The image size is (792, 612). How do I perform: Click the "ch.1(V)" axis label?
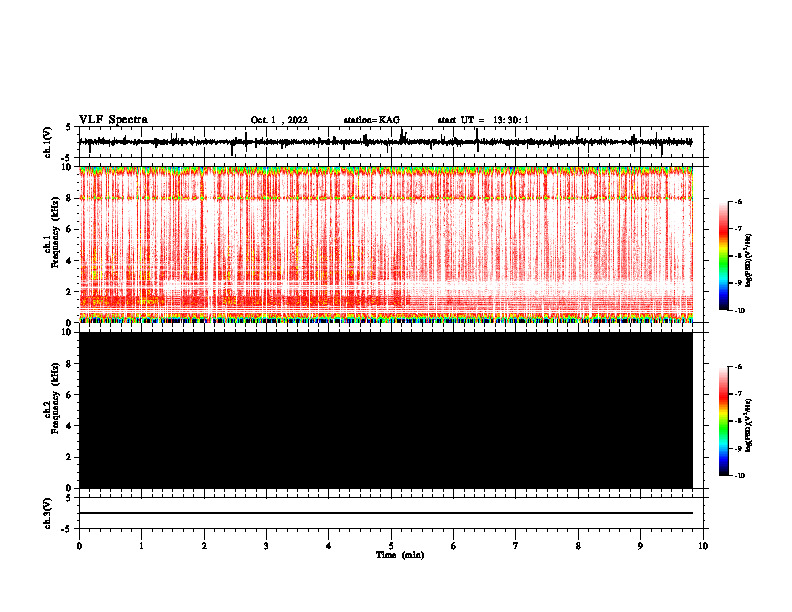click(48, 142)
